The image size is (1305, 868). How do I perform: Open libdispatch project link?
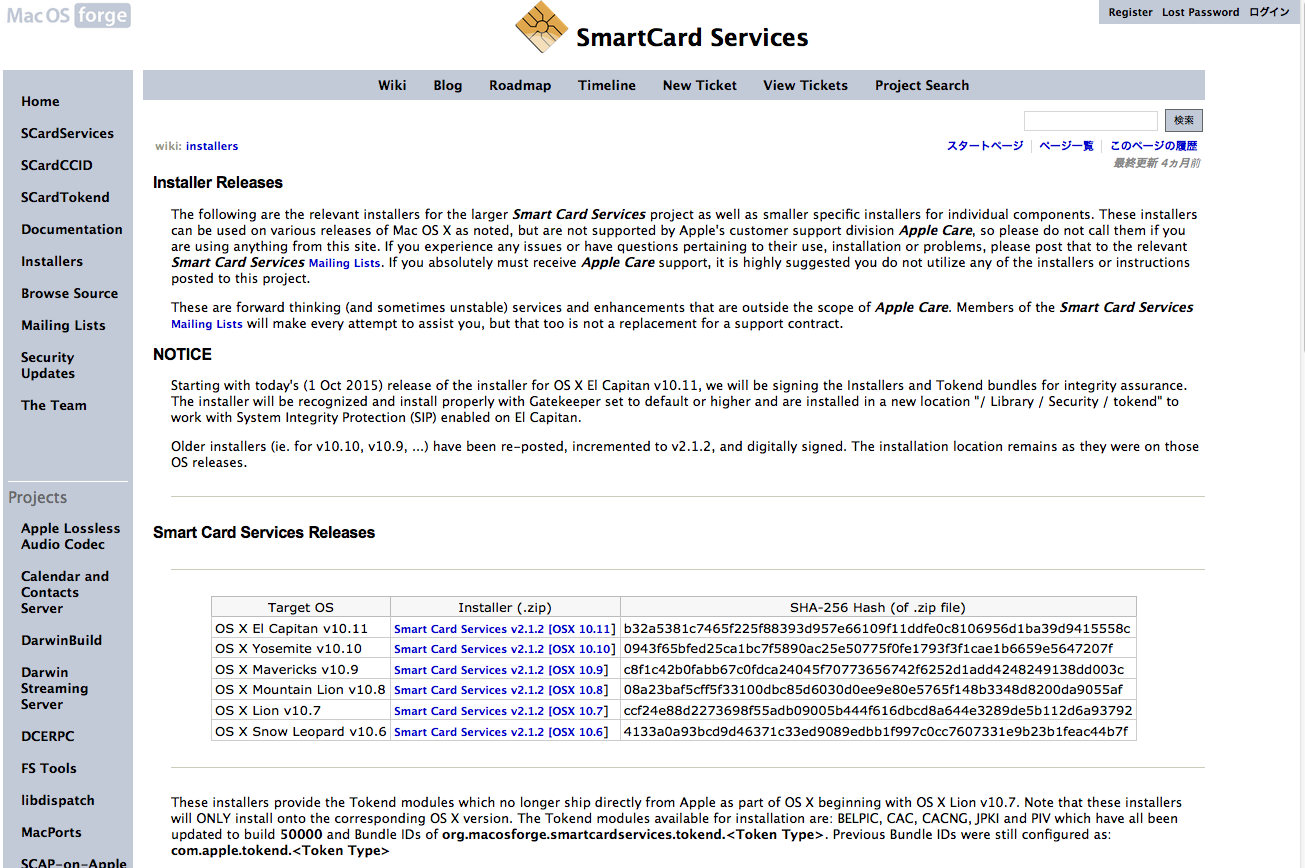point(58,800)
